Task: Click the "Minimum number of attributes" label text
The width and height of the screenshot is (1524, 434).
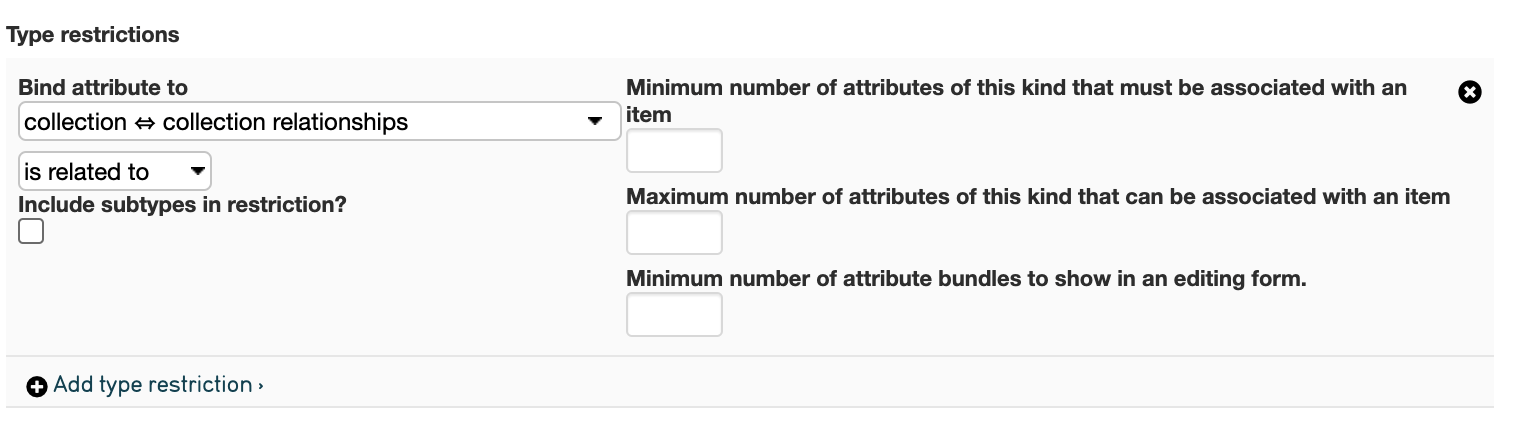Action: (1016, 88)
